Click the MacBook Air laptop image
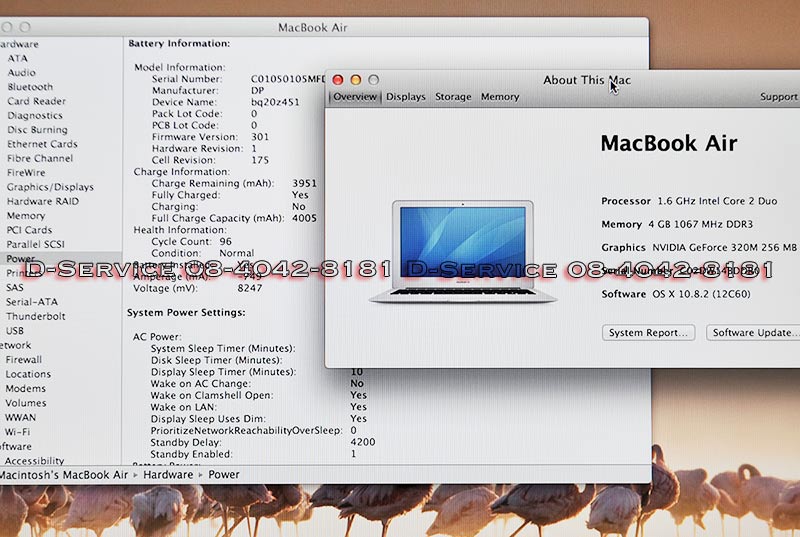This screenshot has width=800, height=537. tap(462, 251)
